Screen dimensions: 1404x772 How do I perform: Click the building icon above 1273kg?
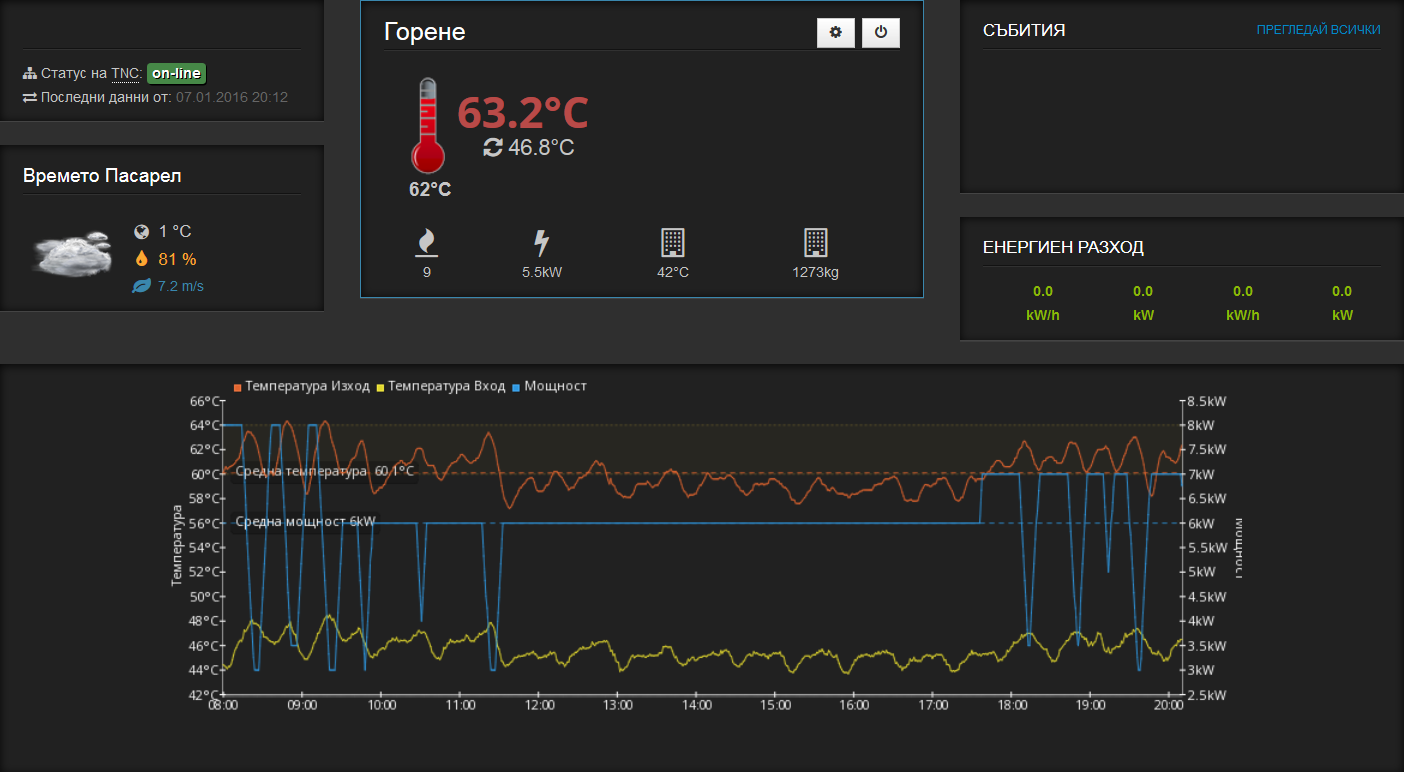pyautogui.click(x=816, y=243)
